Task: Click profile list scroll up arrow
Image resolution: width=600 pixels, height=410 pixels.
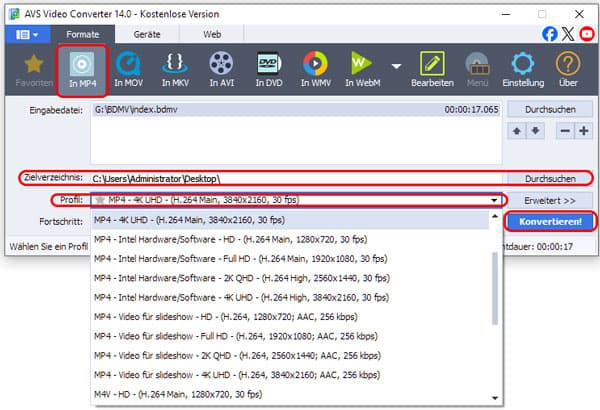Action: click(x=495, y=216)
